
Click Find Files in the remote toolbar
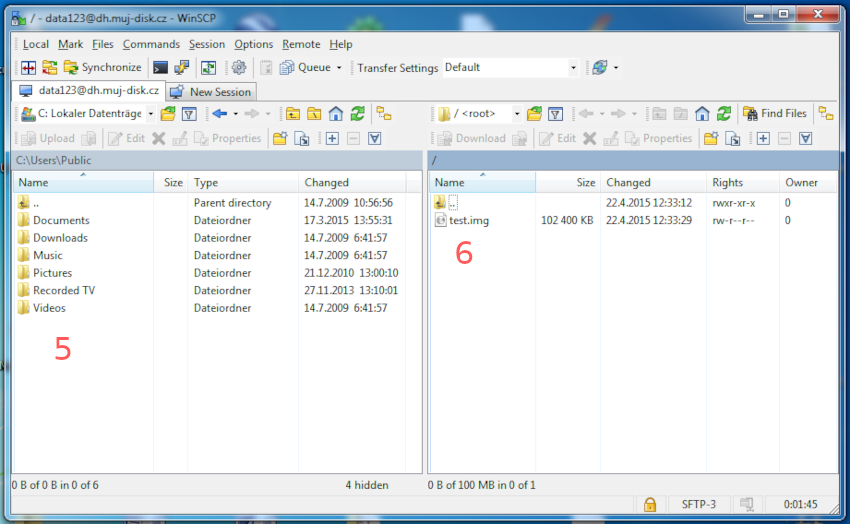coord(775,114)
